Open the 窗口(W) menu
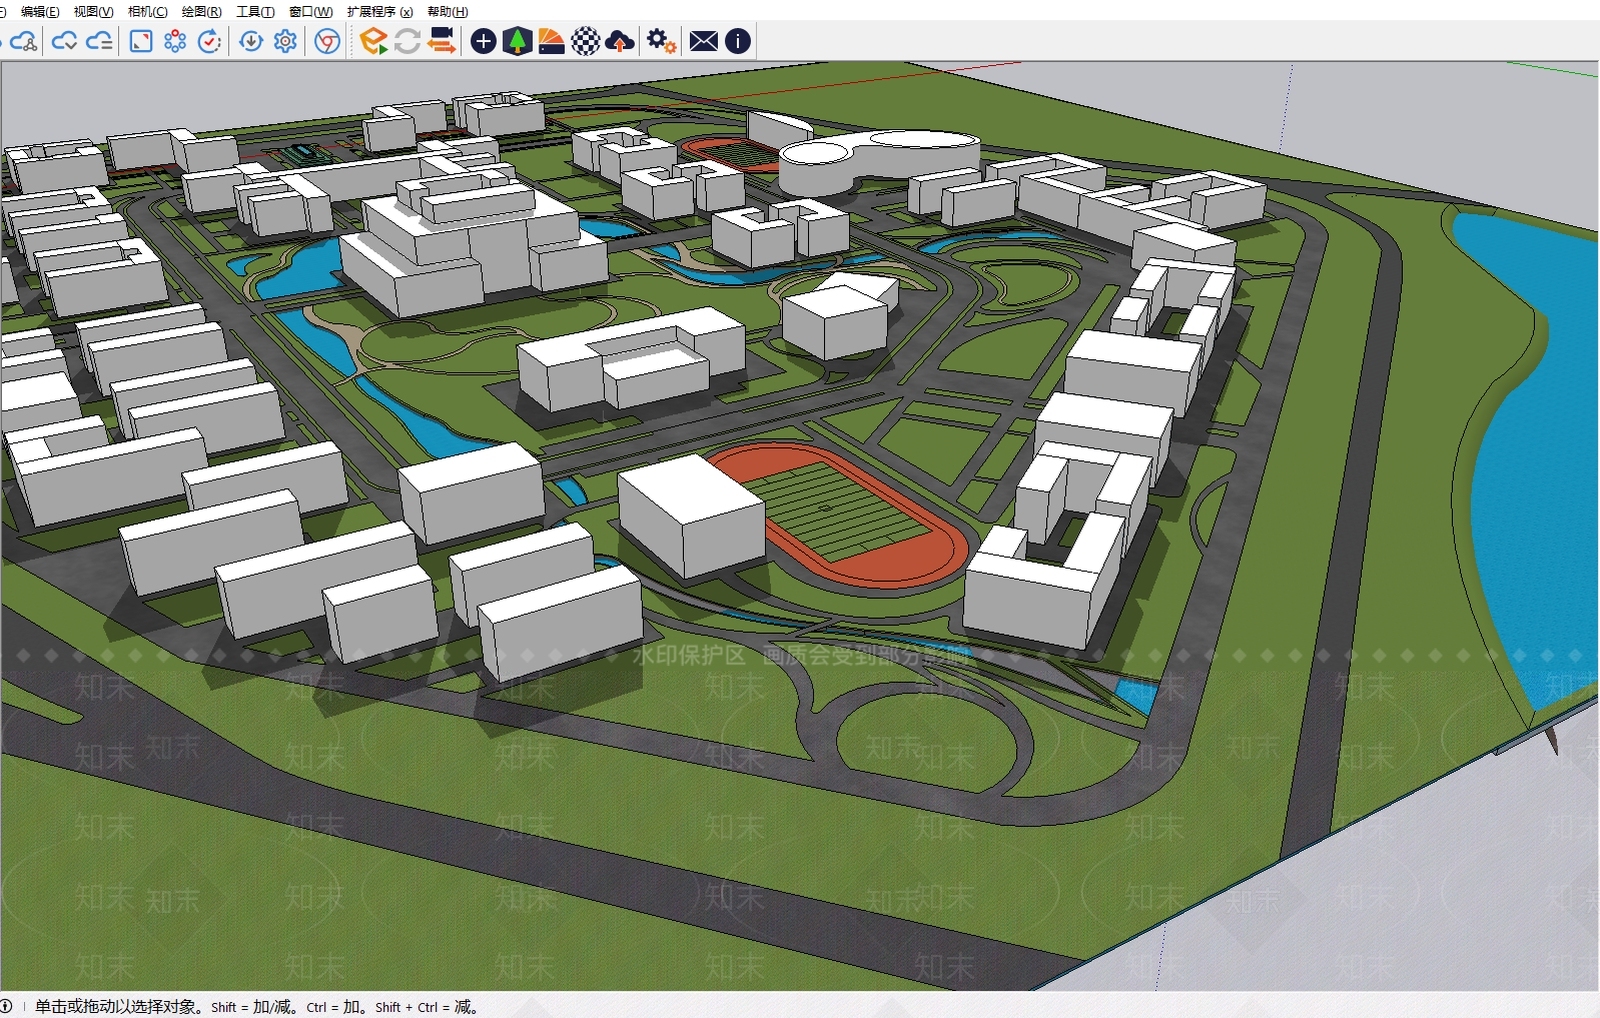 point(310,11)
